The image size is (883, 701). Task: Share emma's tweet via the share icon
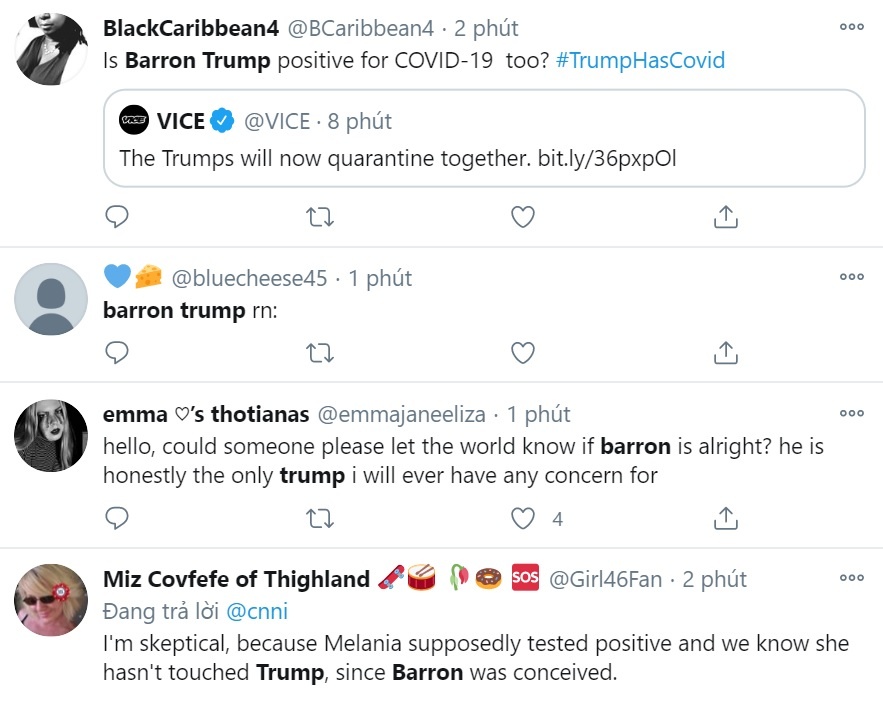click(725, 518)
